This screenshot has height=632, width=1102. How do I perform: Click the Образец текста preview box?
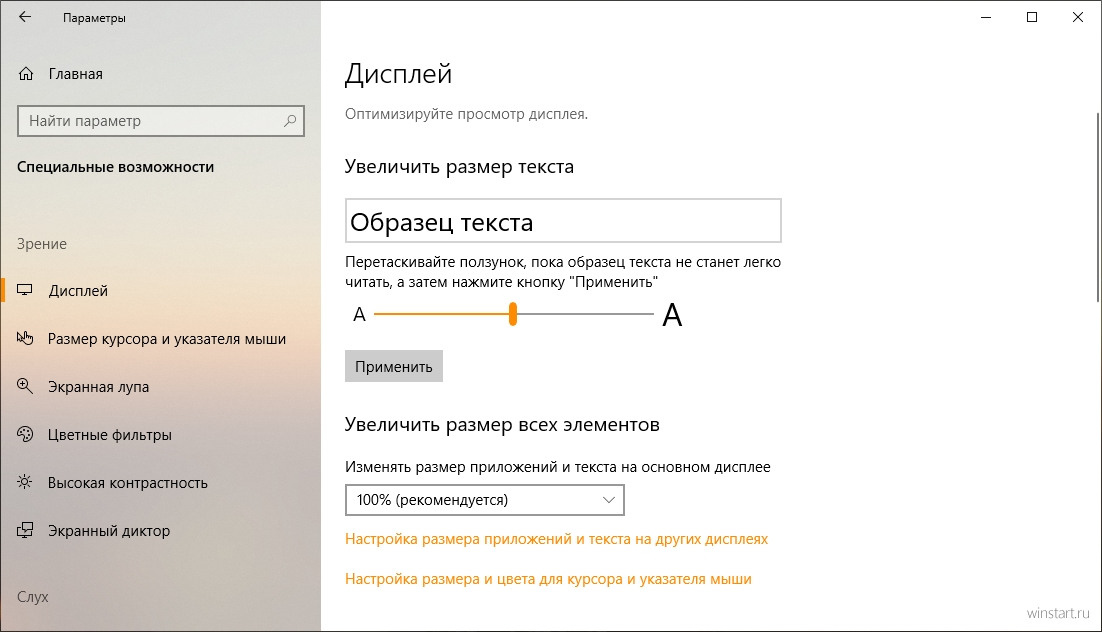pyautogui.click(x=563, y=221)
